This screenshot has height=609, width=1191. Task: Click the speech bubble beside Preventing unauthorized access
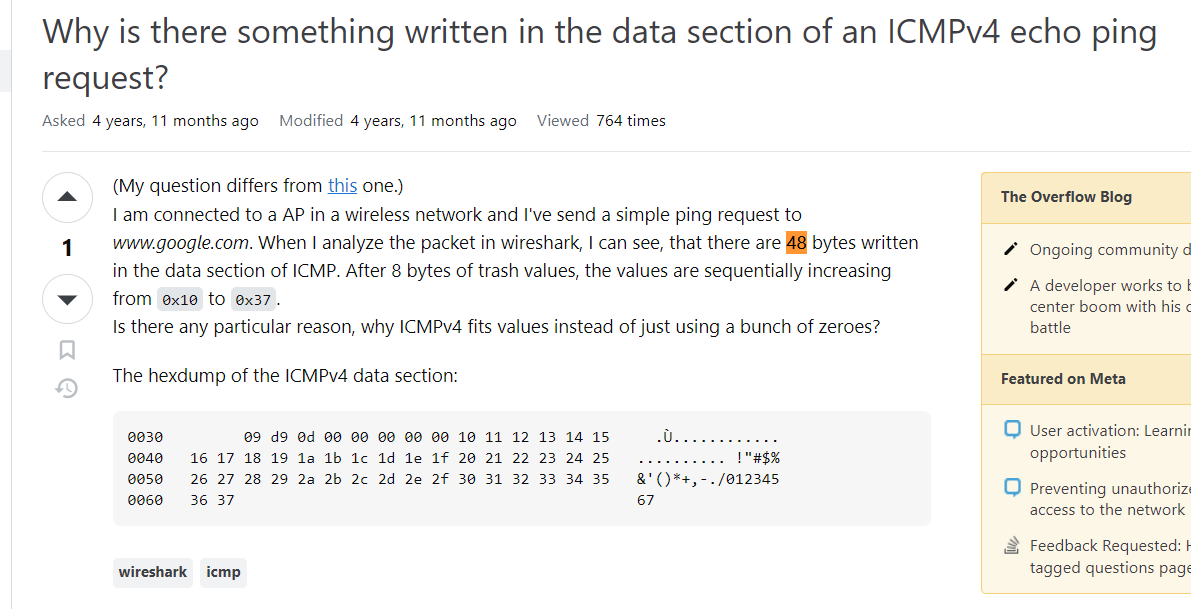point(1013,485)
